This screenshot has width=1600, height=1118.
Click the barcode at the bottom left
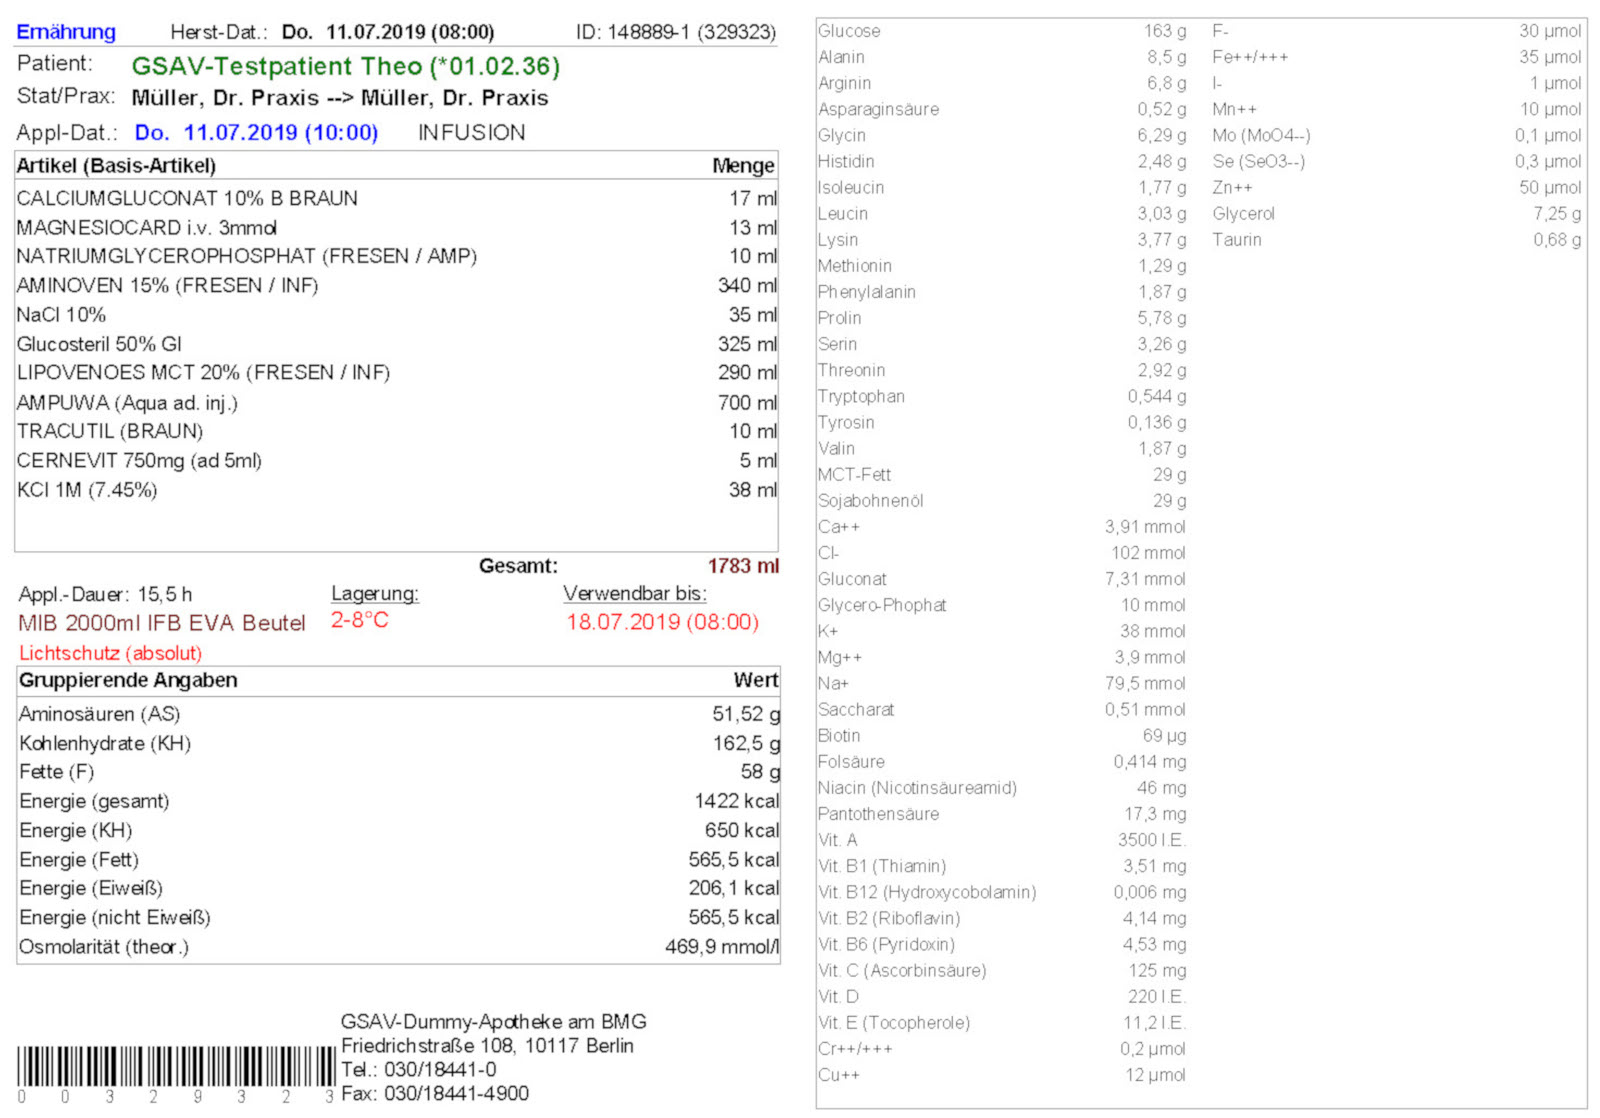coord(175,1067)
